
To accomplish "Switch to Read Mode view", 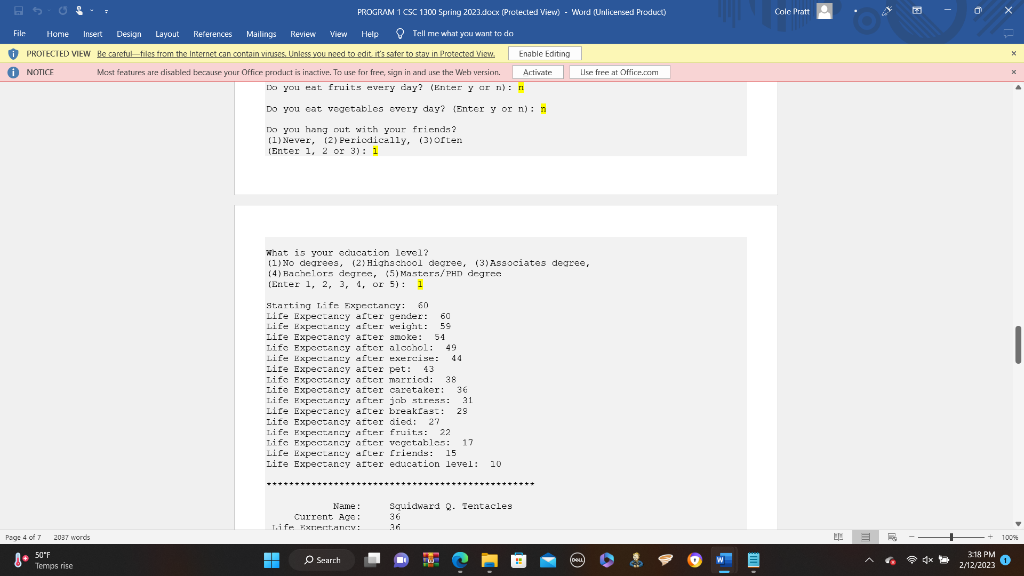I will click(839, 537).
